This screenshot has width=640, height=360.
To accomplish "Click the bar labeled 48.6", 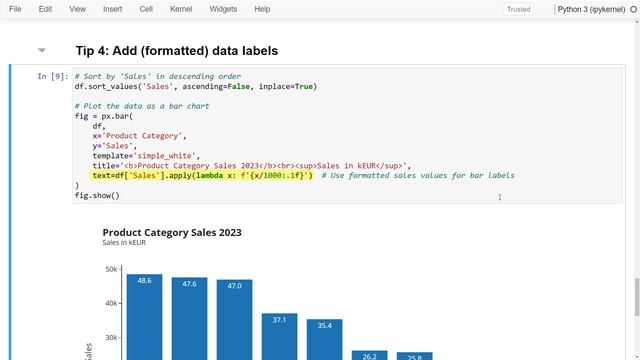I will [144, 317].
